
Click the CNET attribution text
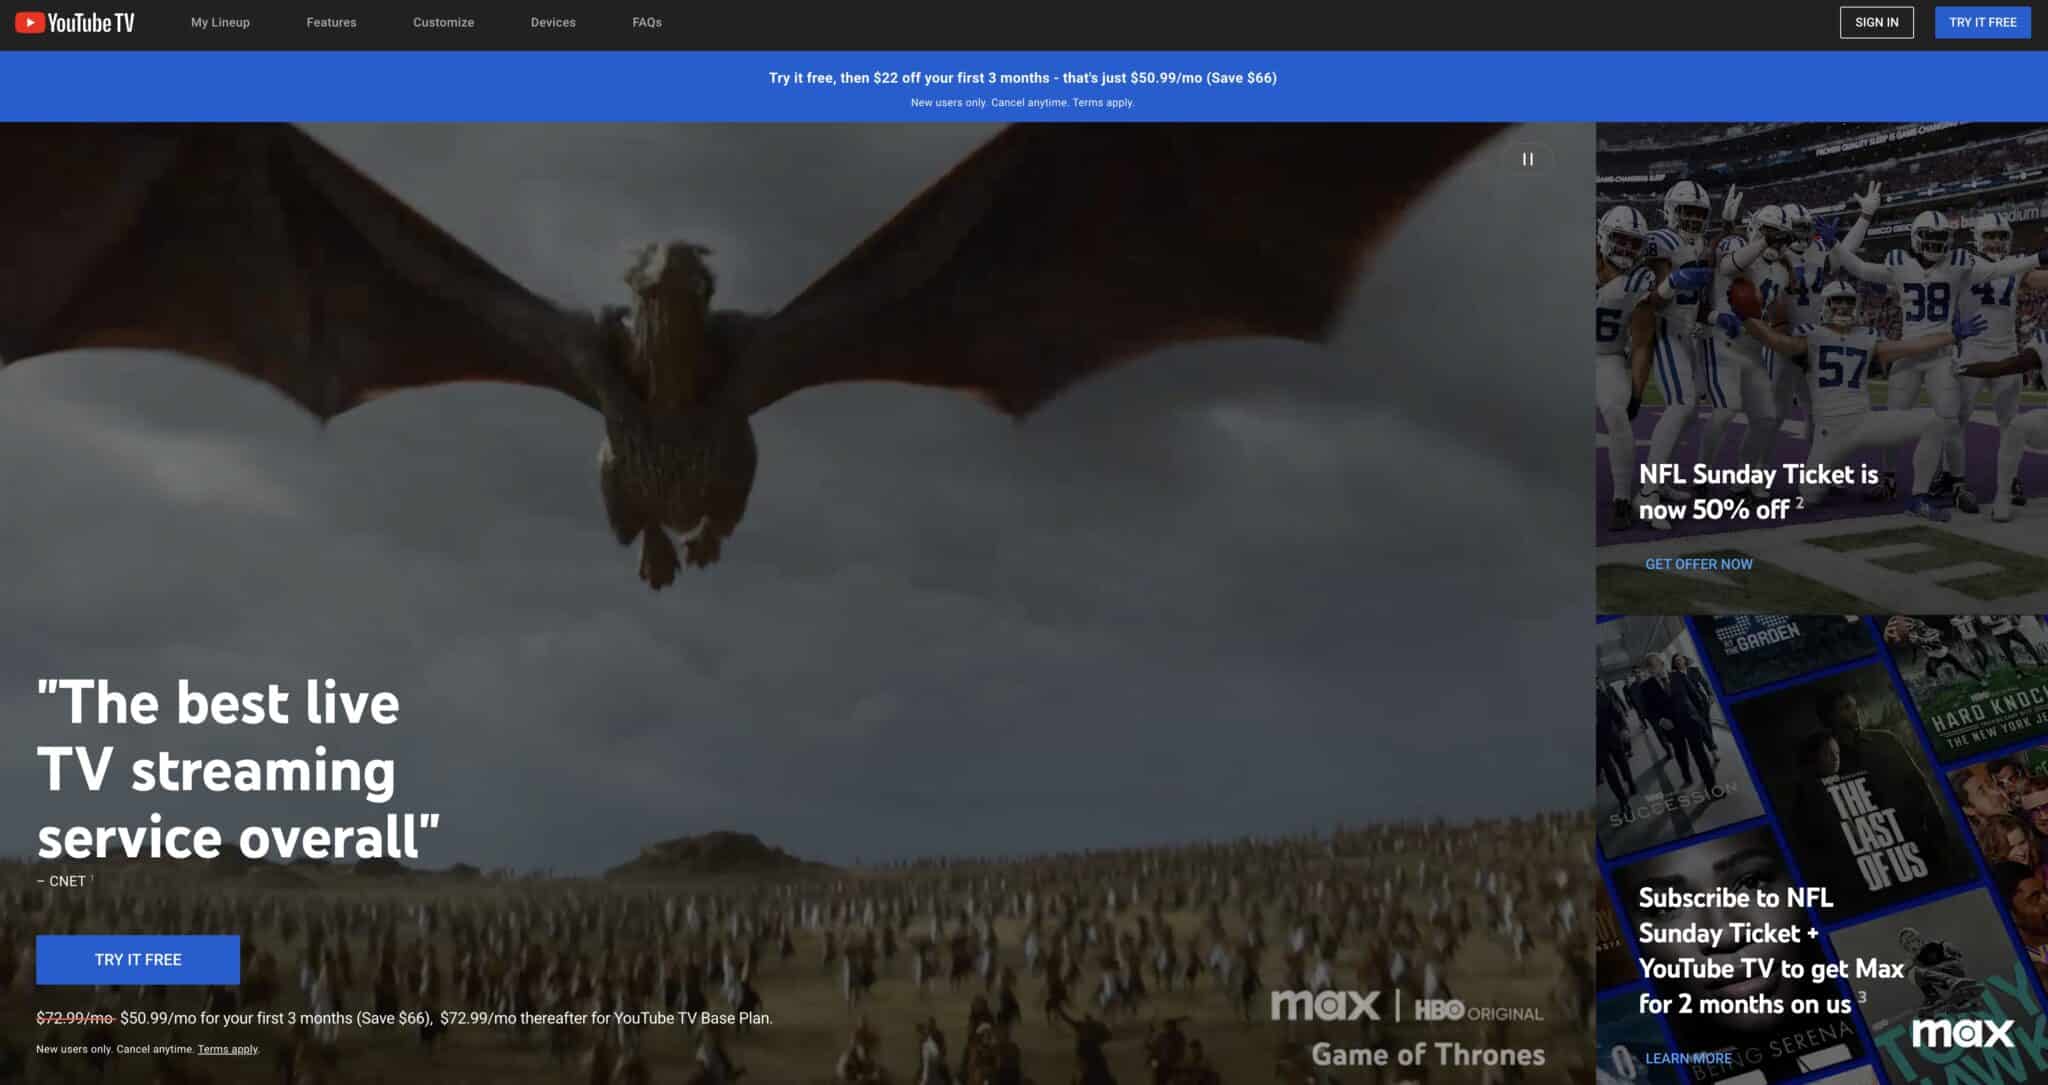tap(63, 881)
